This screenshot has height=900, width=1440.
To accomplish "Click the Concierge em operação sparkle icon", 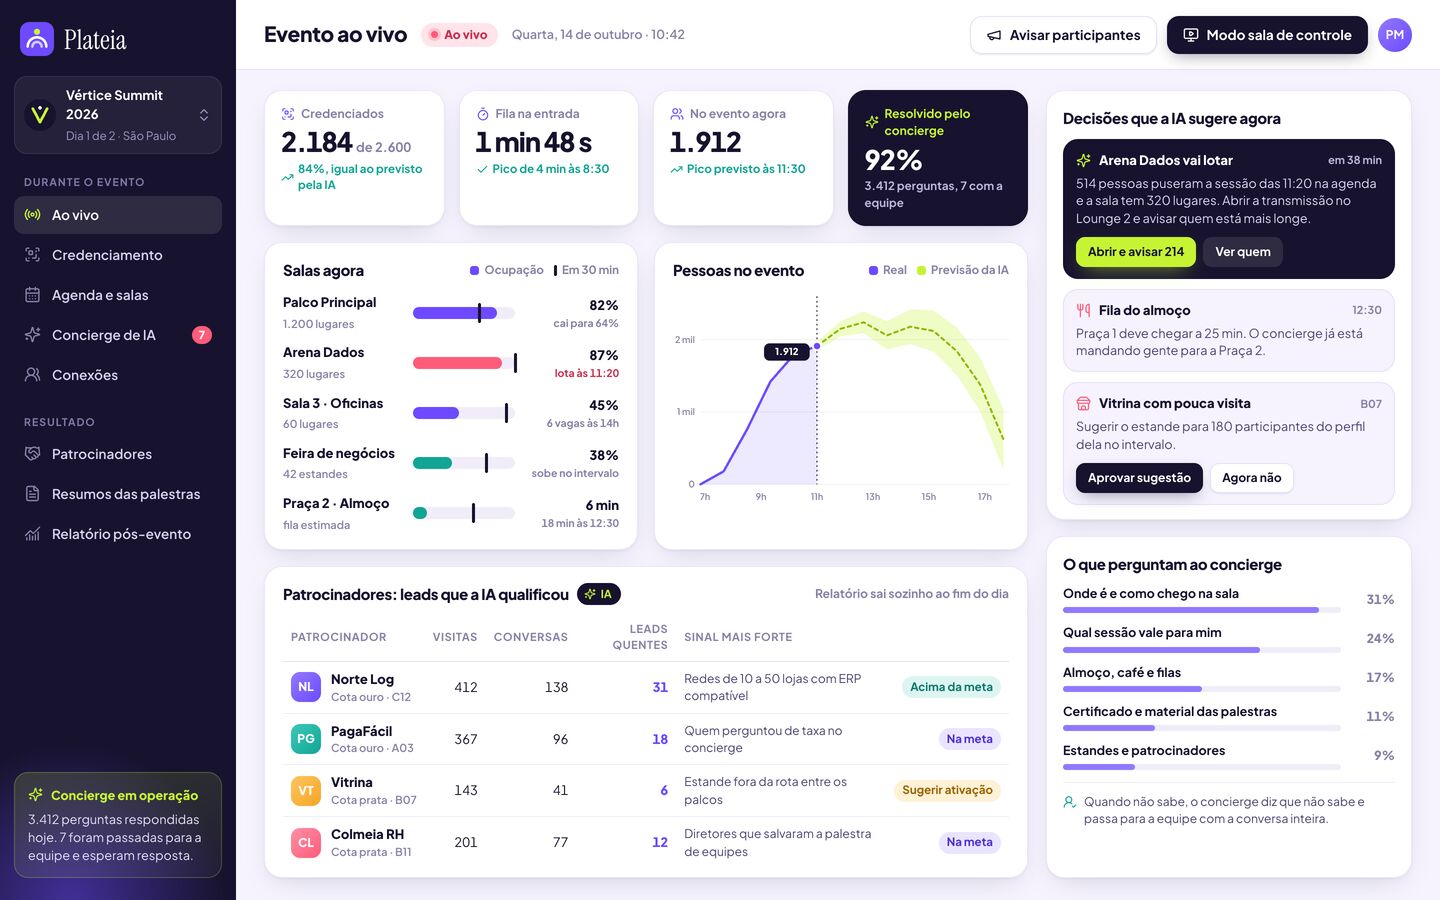I will click(36, 795).
